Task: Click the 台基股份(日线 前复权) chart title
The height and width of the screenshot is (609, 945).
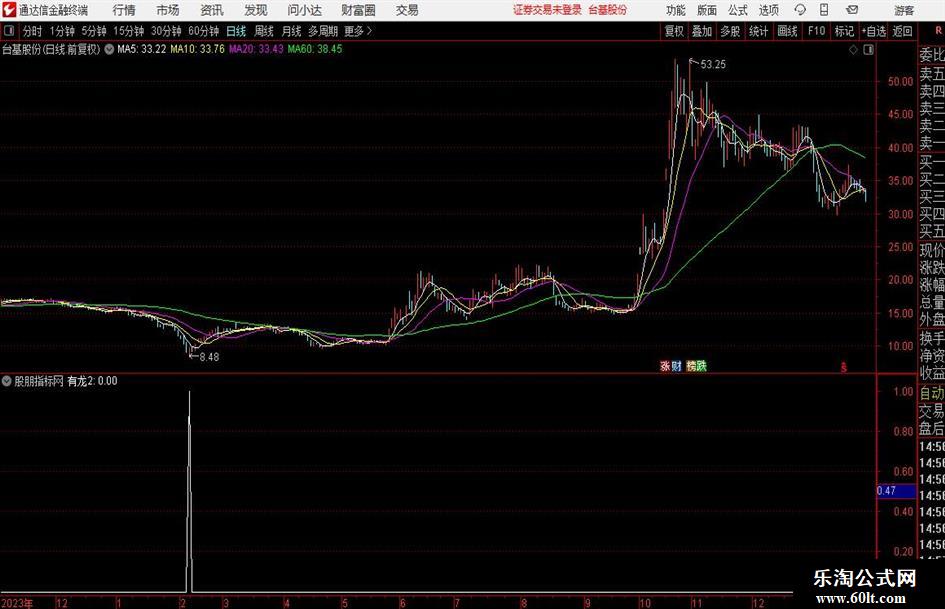Action: tap(51, 49)
